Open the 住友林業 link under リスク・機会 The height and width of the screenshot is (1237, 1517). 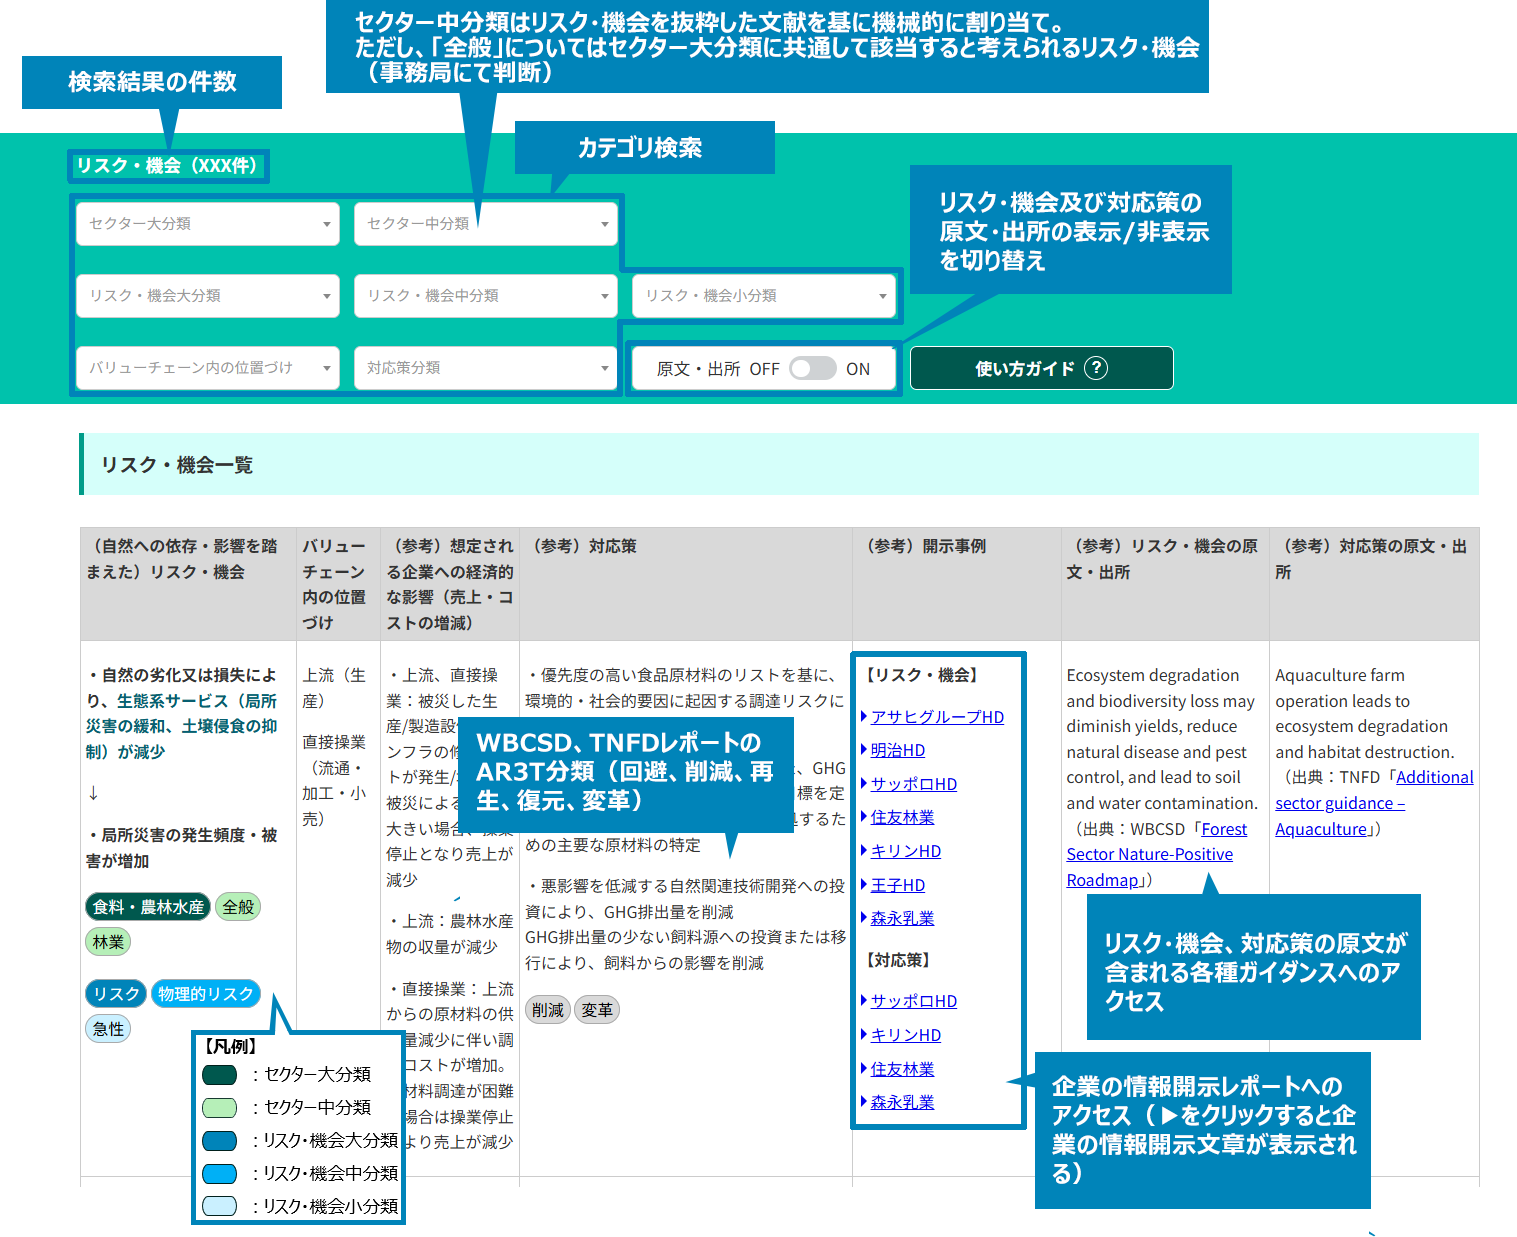click(902, 817)
